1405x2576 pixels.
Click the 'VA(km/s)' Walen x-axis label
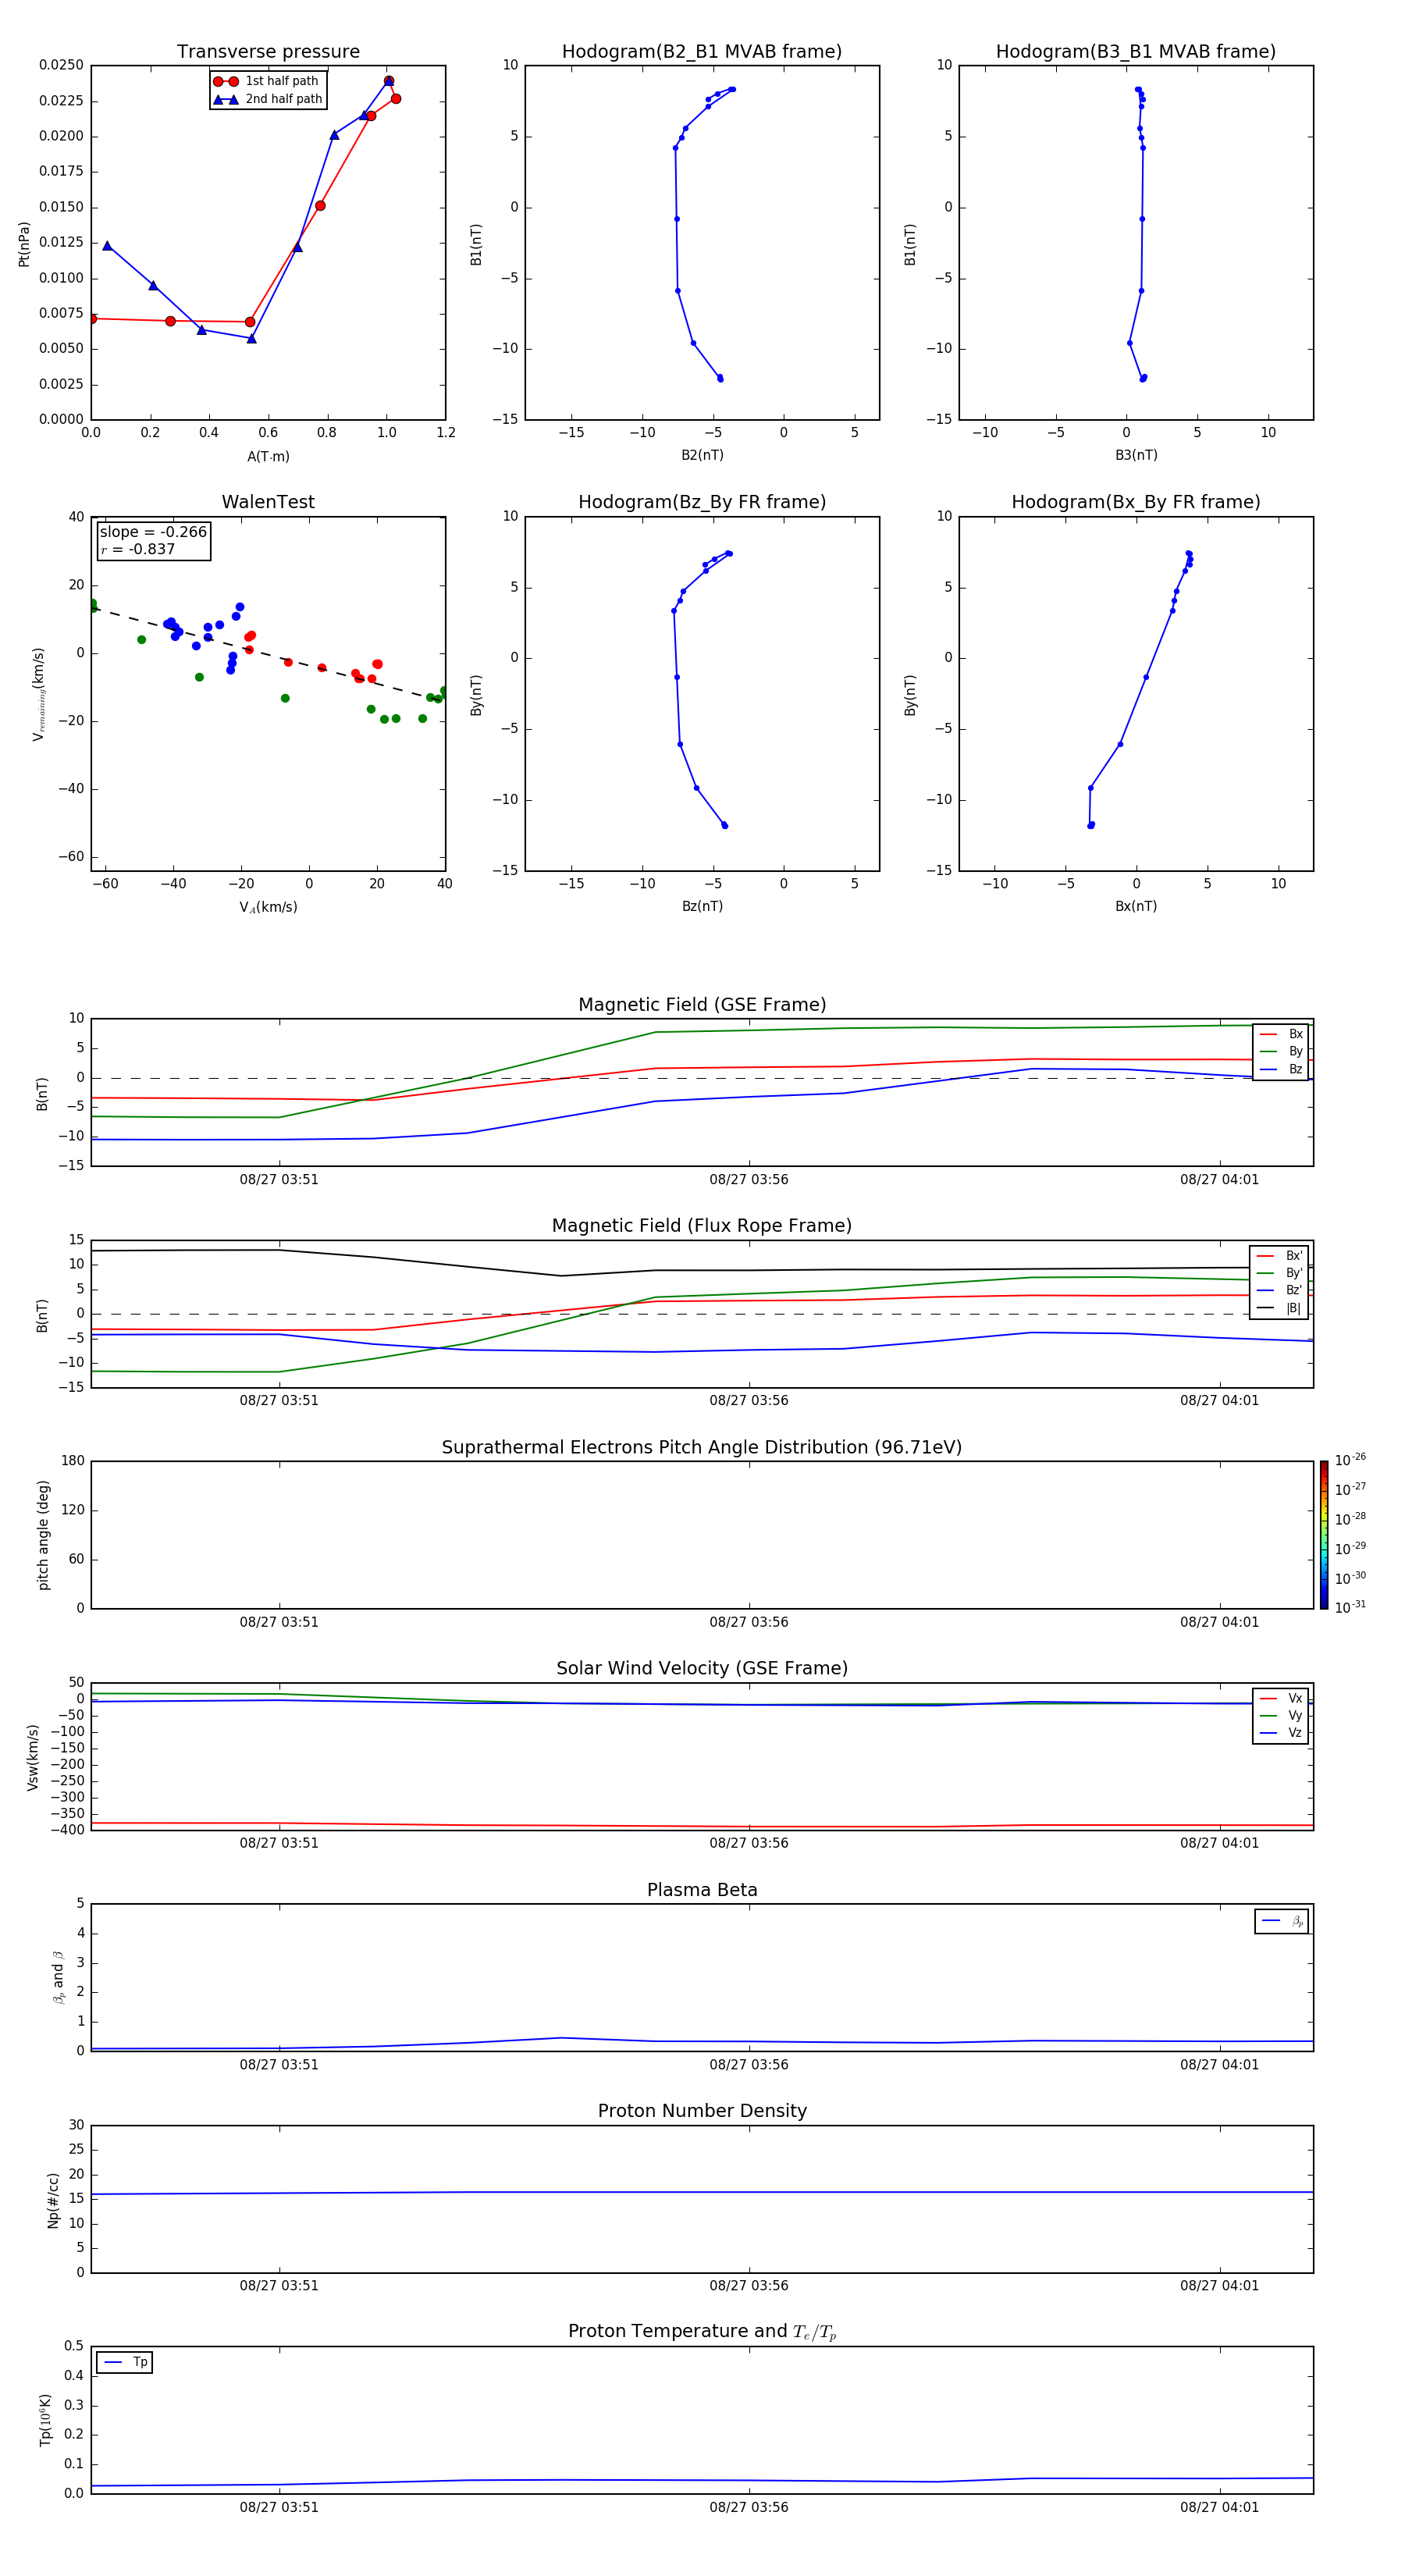(268, 907)
